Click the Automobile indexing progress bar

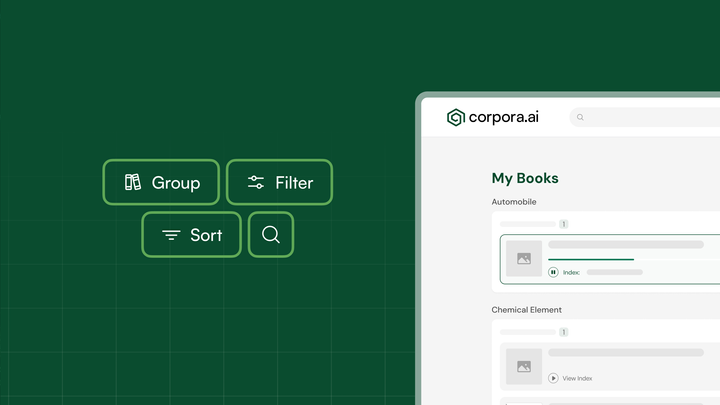[591, 259]
